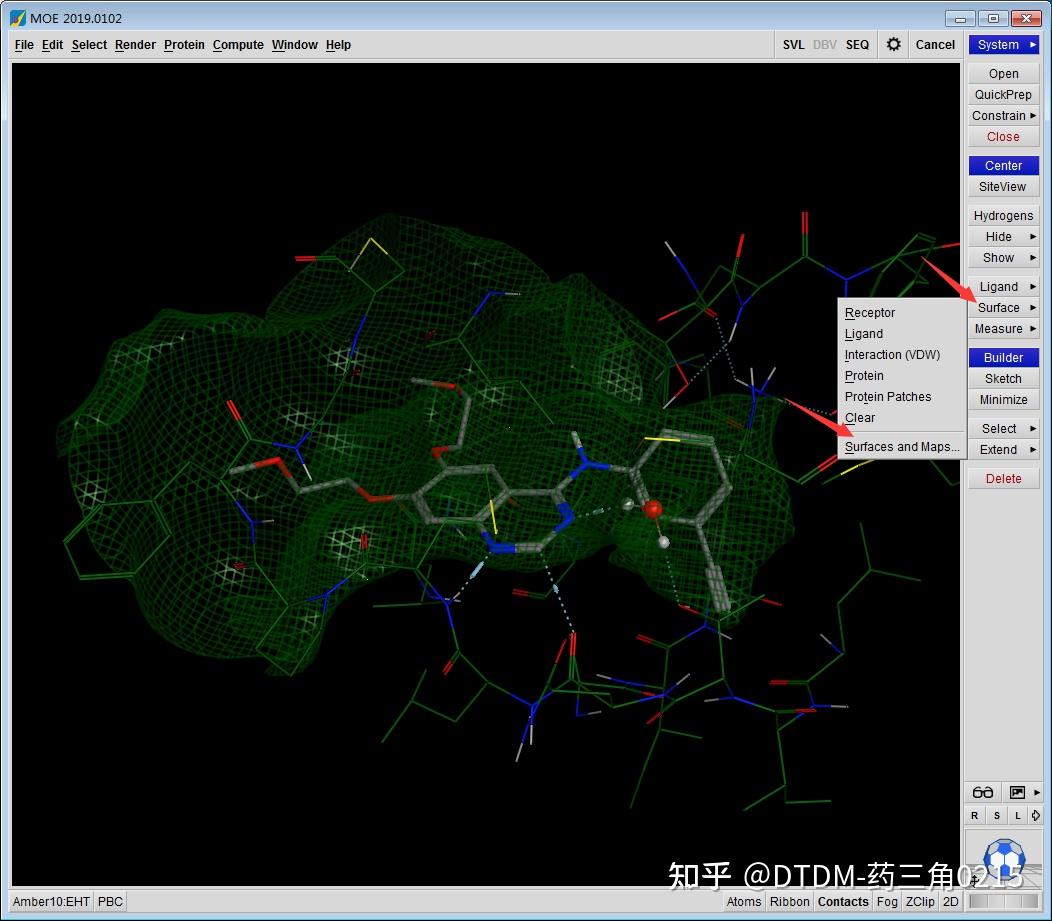Click the L view button
Viewport: 1052px width, 921px height.
1017,816
